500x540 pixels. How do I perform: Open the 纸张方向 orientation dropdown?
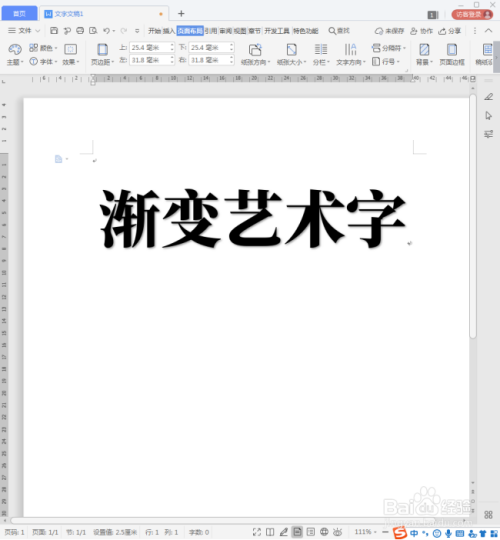pyautogui.click(x=255, y=54)
